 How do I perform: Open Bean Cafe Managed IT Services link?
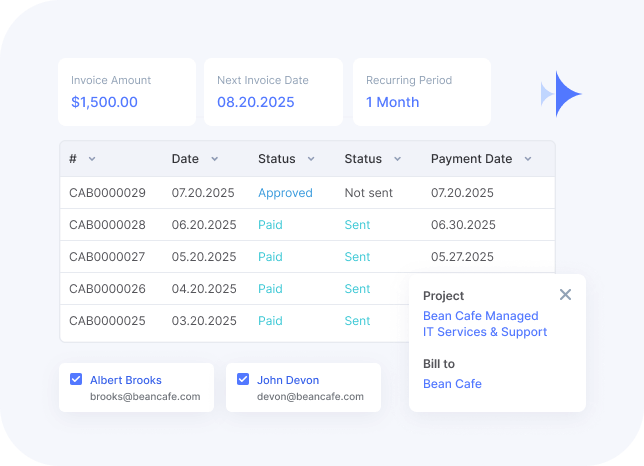coord(485,324)
